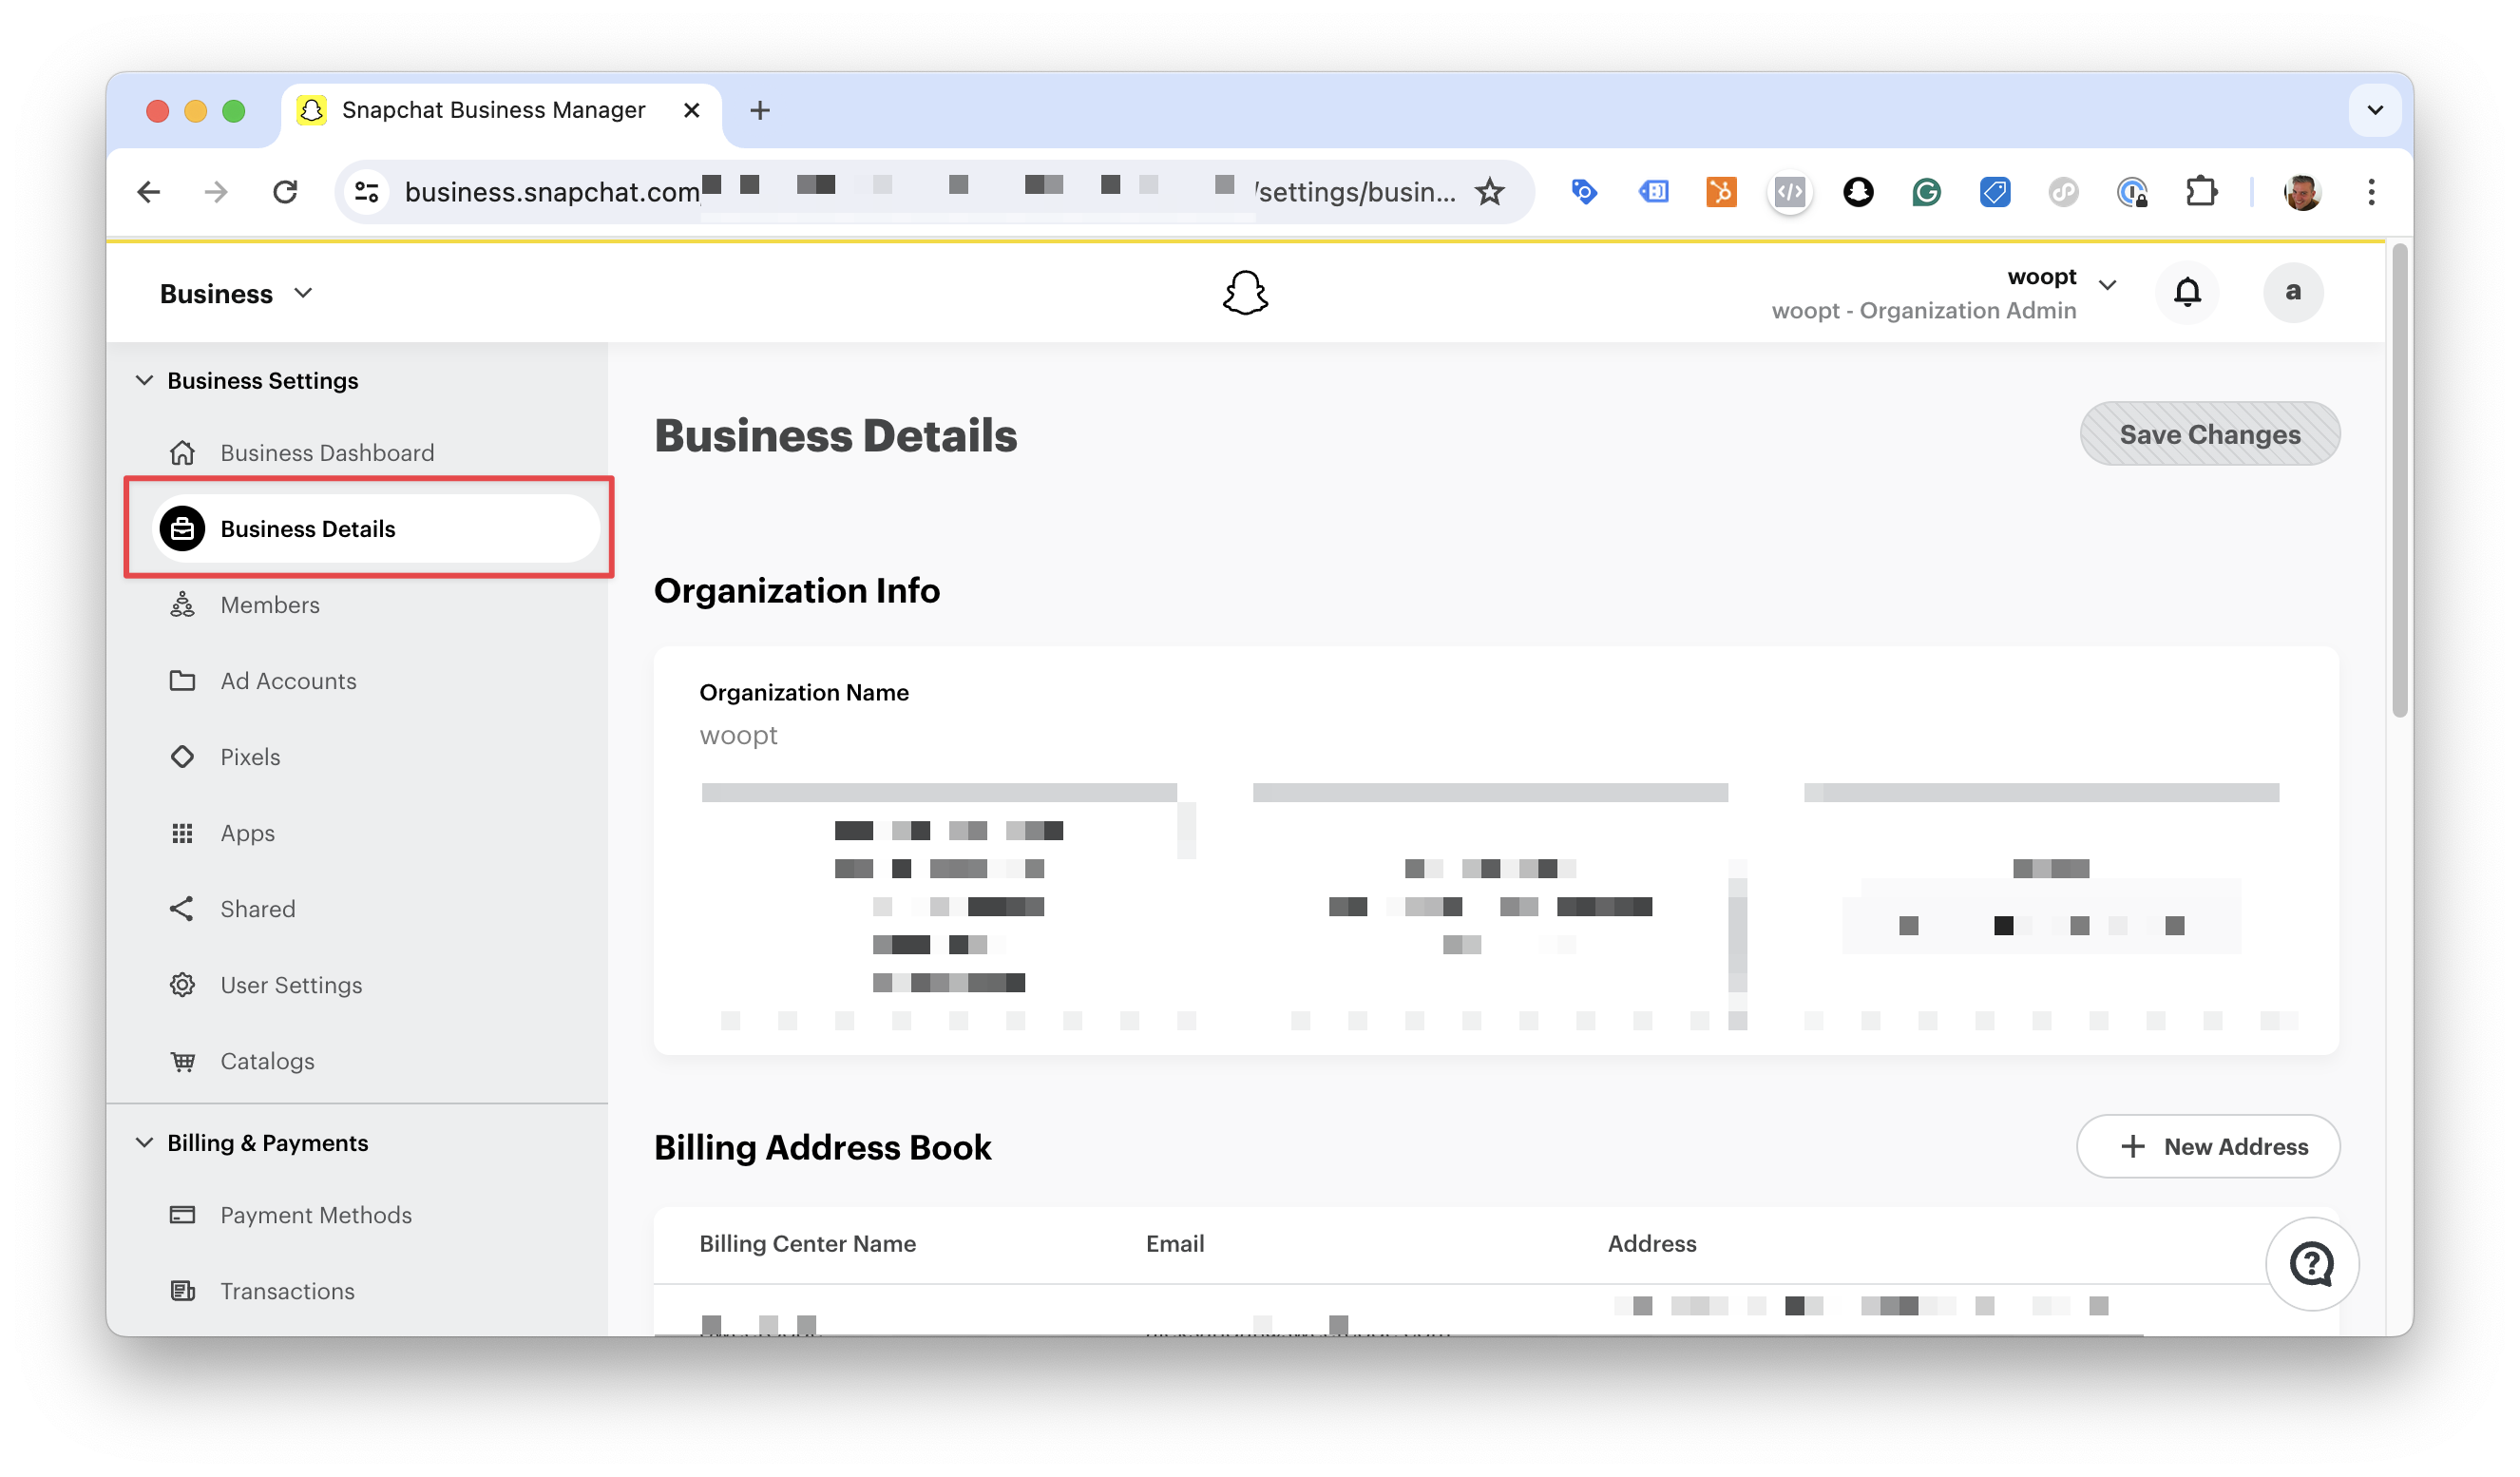
Task: Open the HubSpot extension icon
Action: point(1722,192)
